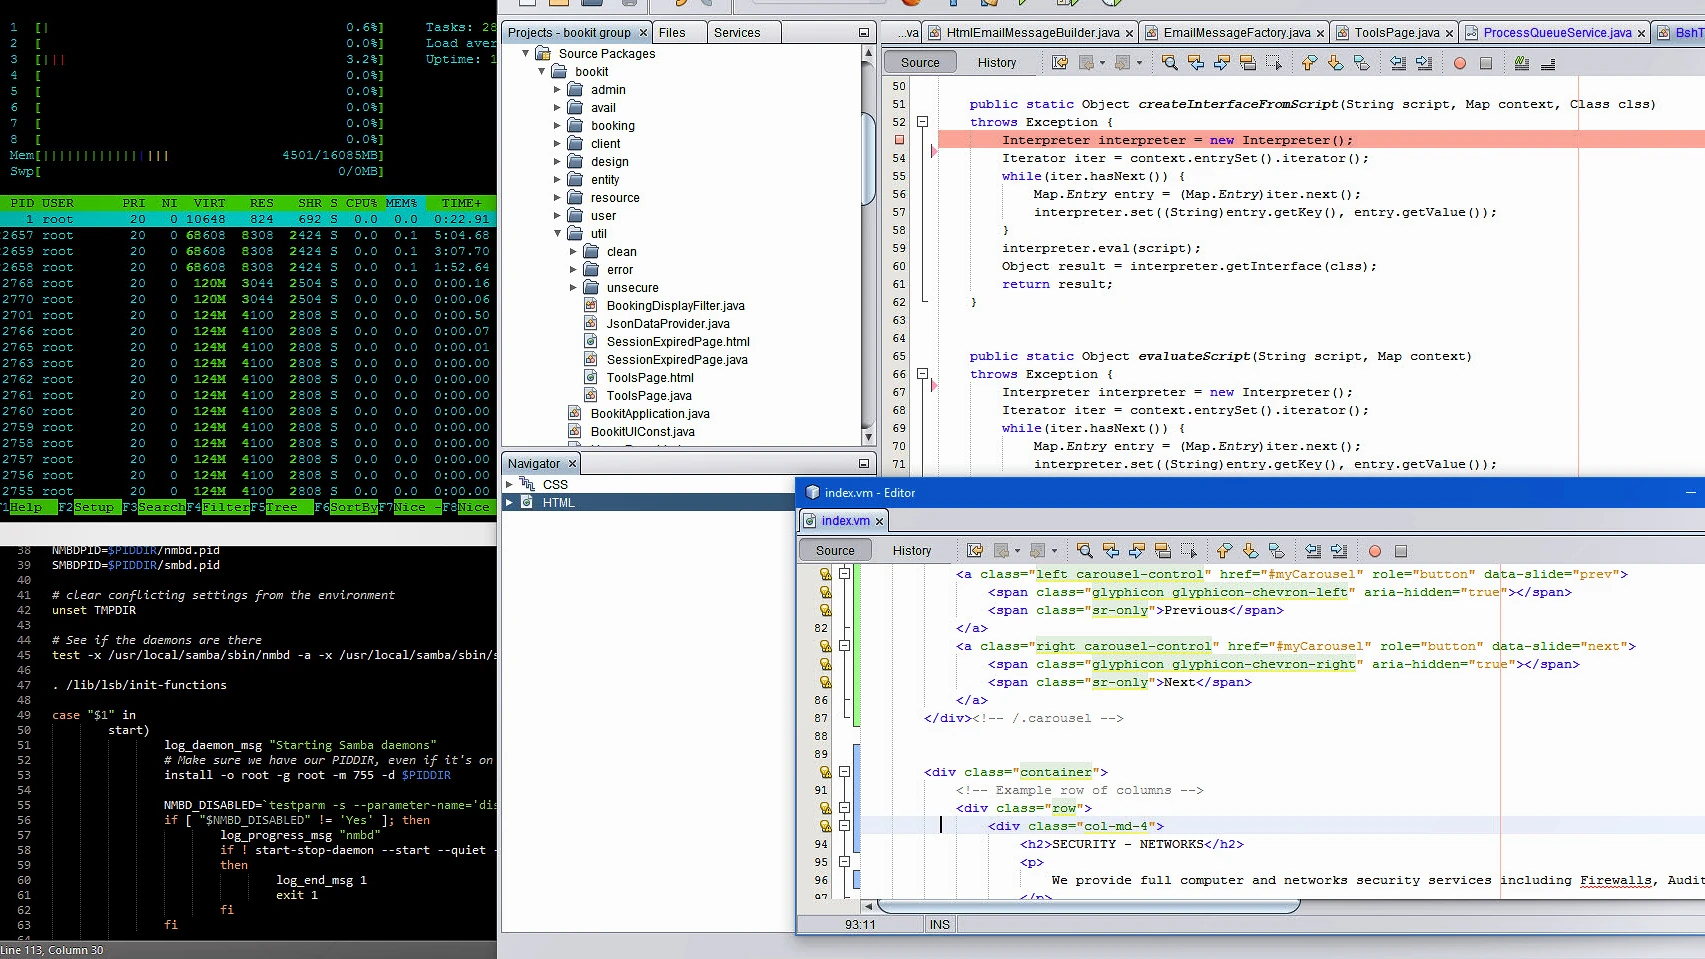1705x959 pixels.
Task: Close the Navigator panel
Action: click(573, 464)
